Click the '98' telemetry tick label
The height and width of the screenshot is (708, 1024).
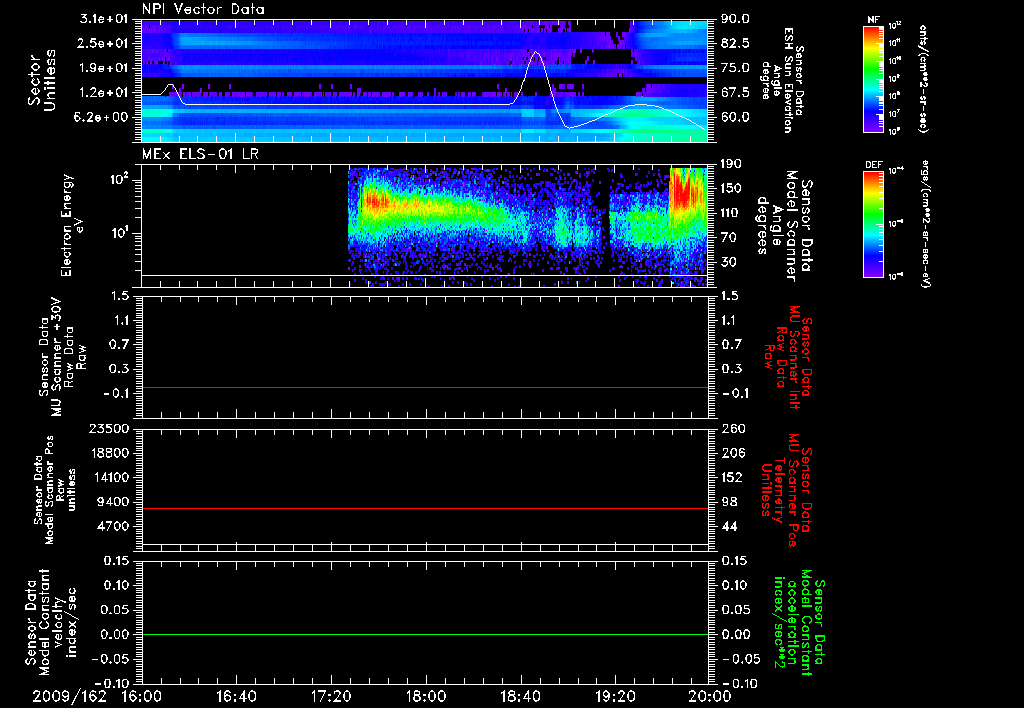pyautogui.click(x=731, y=502)
